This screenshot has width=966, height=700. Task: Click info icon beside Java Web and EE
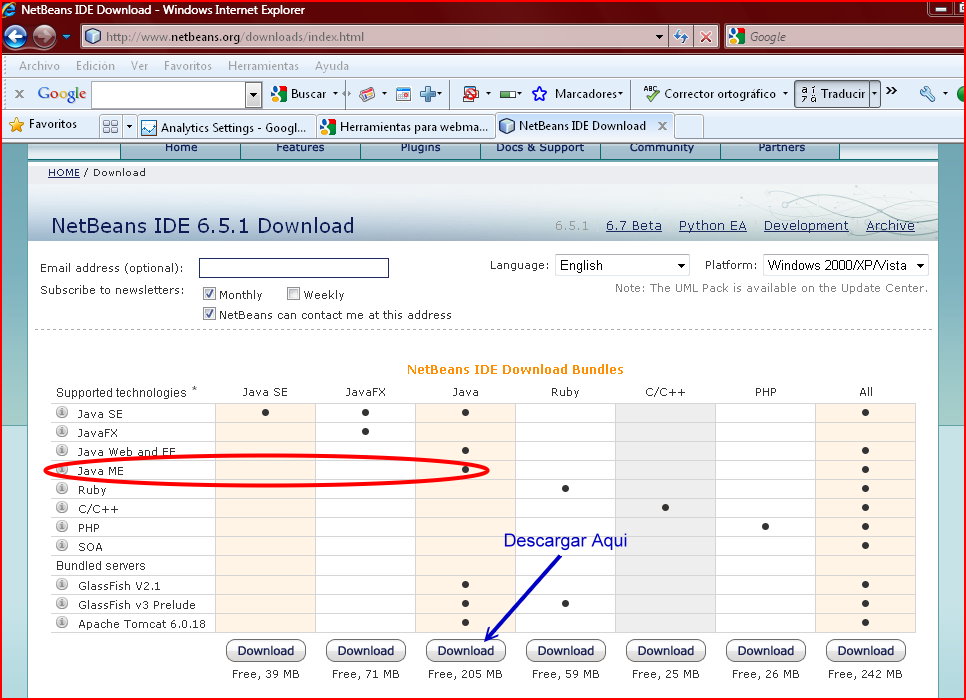click(62, 450)
